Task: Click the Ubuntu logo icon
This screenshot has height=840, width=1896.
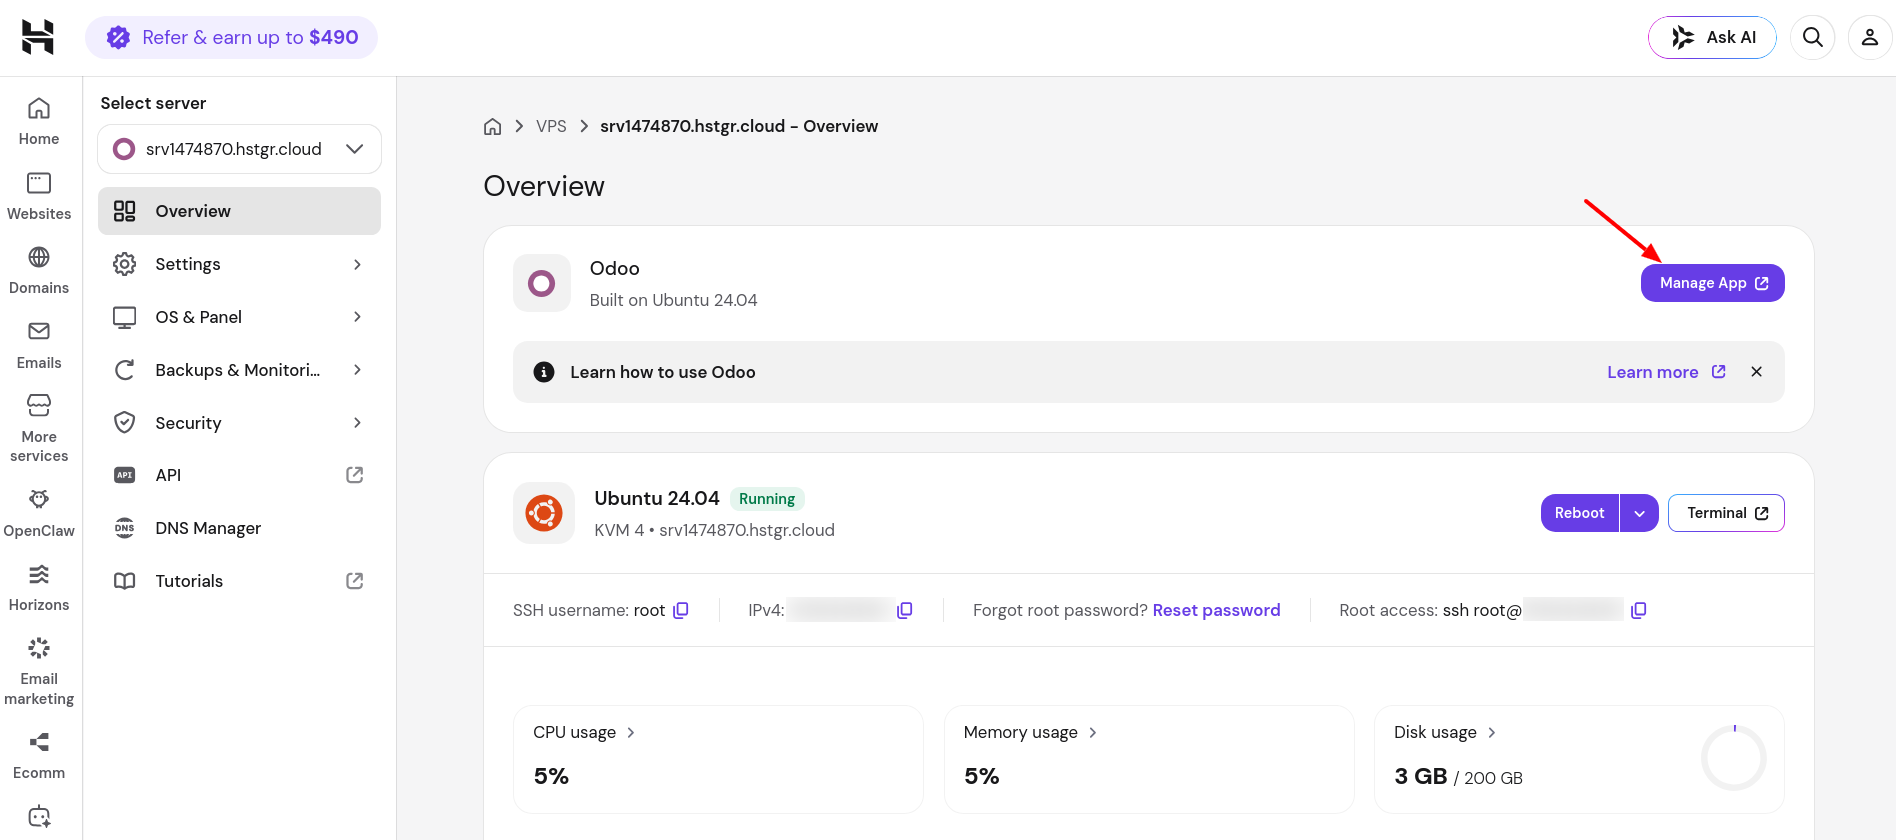Action: pyautogui.click(x=544, y=513)
